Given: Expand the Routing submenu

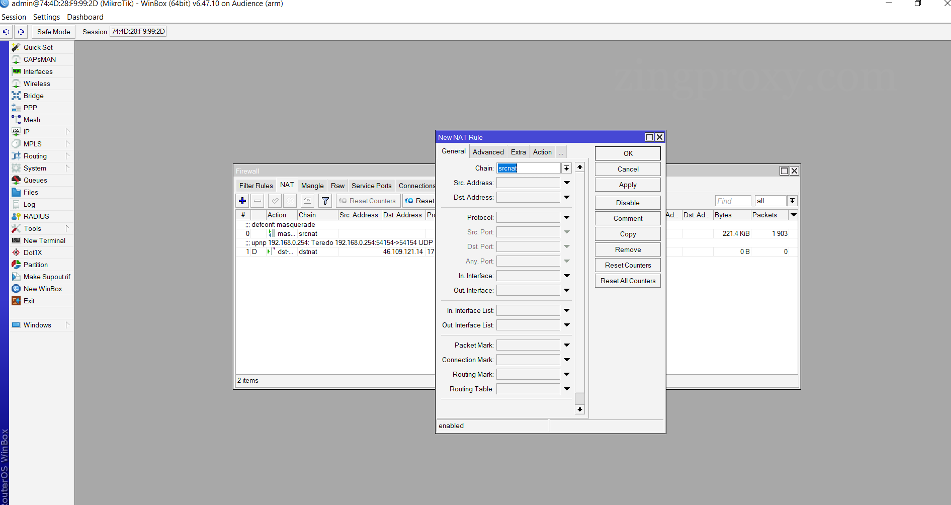Looking at the screenshot, I should click(x=68, y=156).
